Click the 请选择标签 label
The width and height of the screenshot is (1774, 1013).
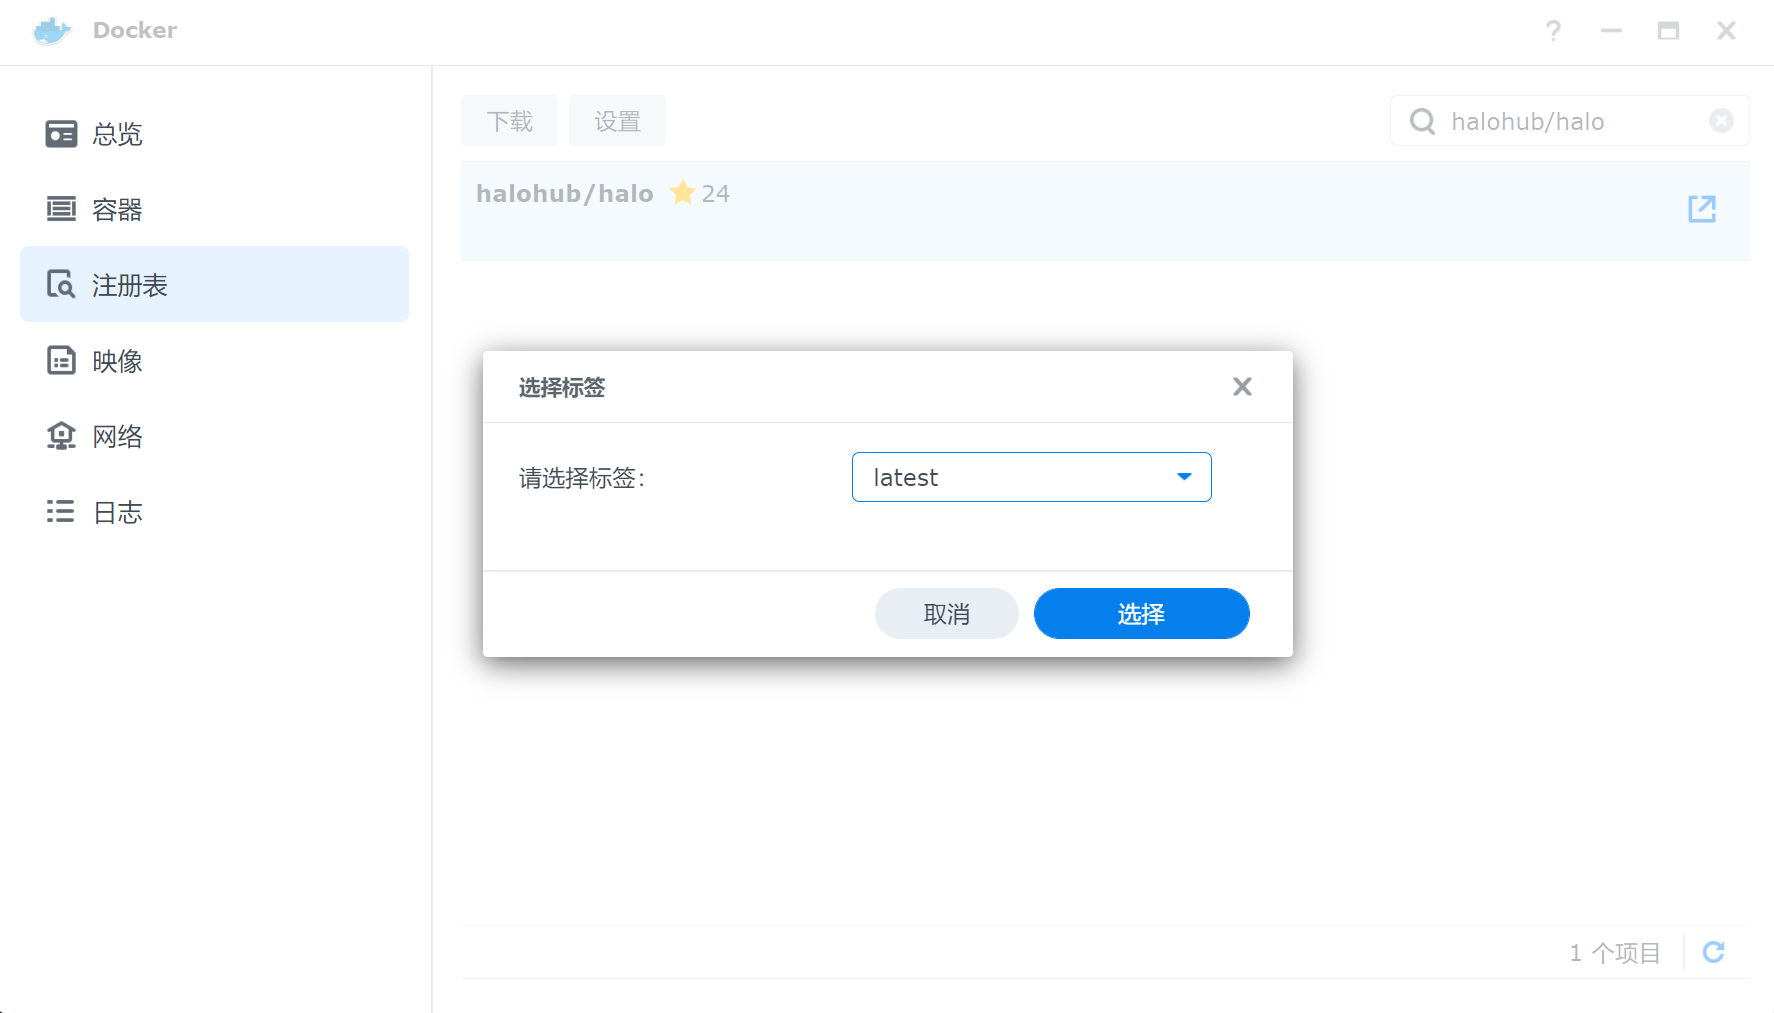582,478
